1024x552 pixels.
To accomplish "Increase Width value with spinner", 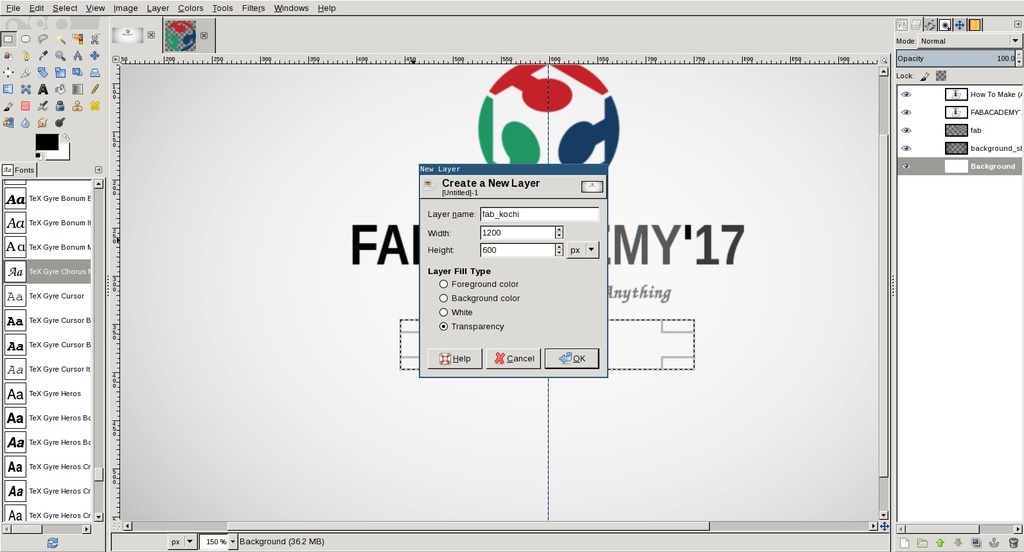I will [559, 229].
